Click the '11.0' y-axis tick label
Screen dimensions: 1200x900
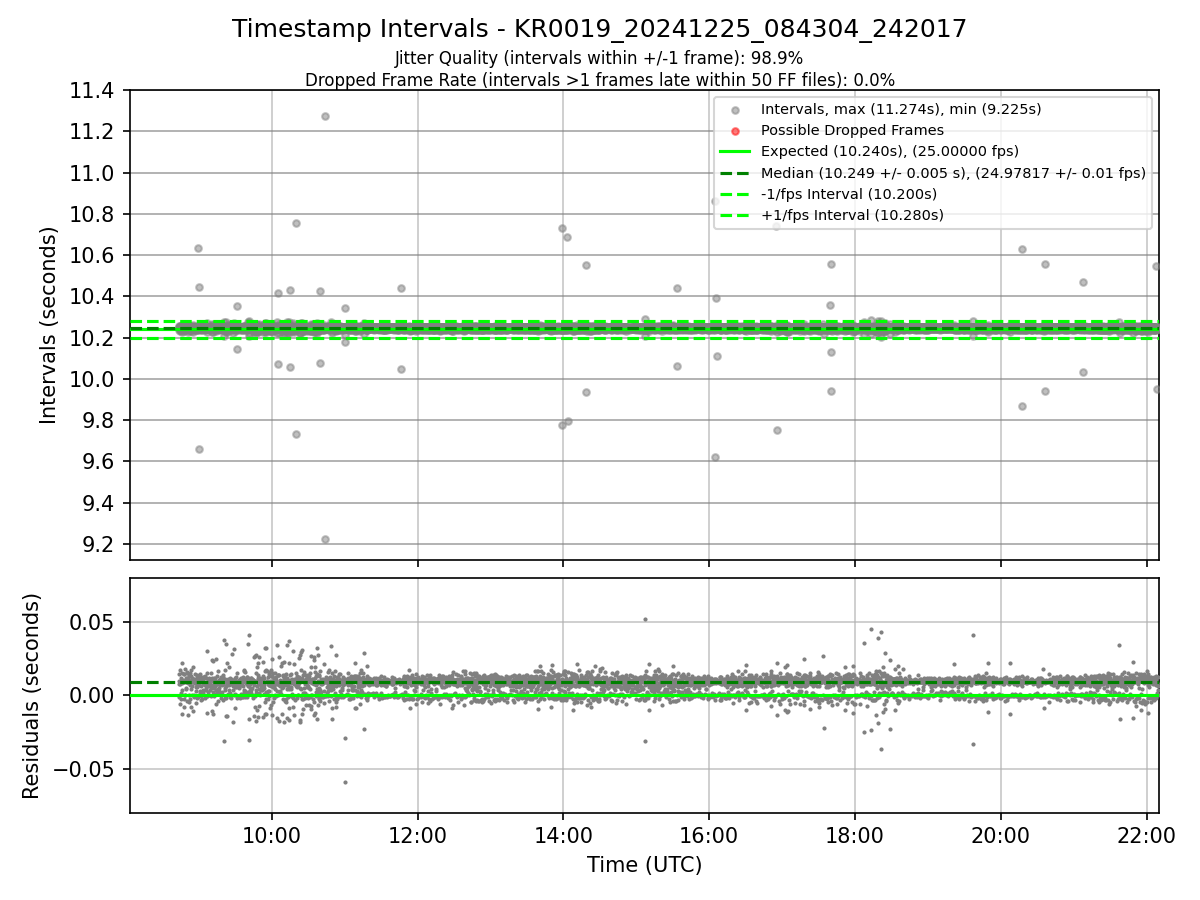tap(94, 173)
